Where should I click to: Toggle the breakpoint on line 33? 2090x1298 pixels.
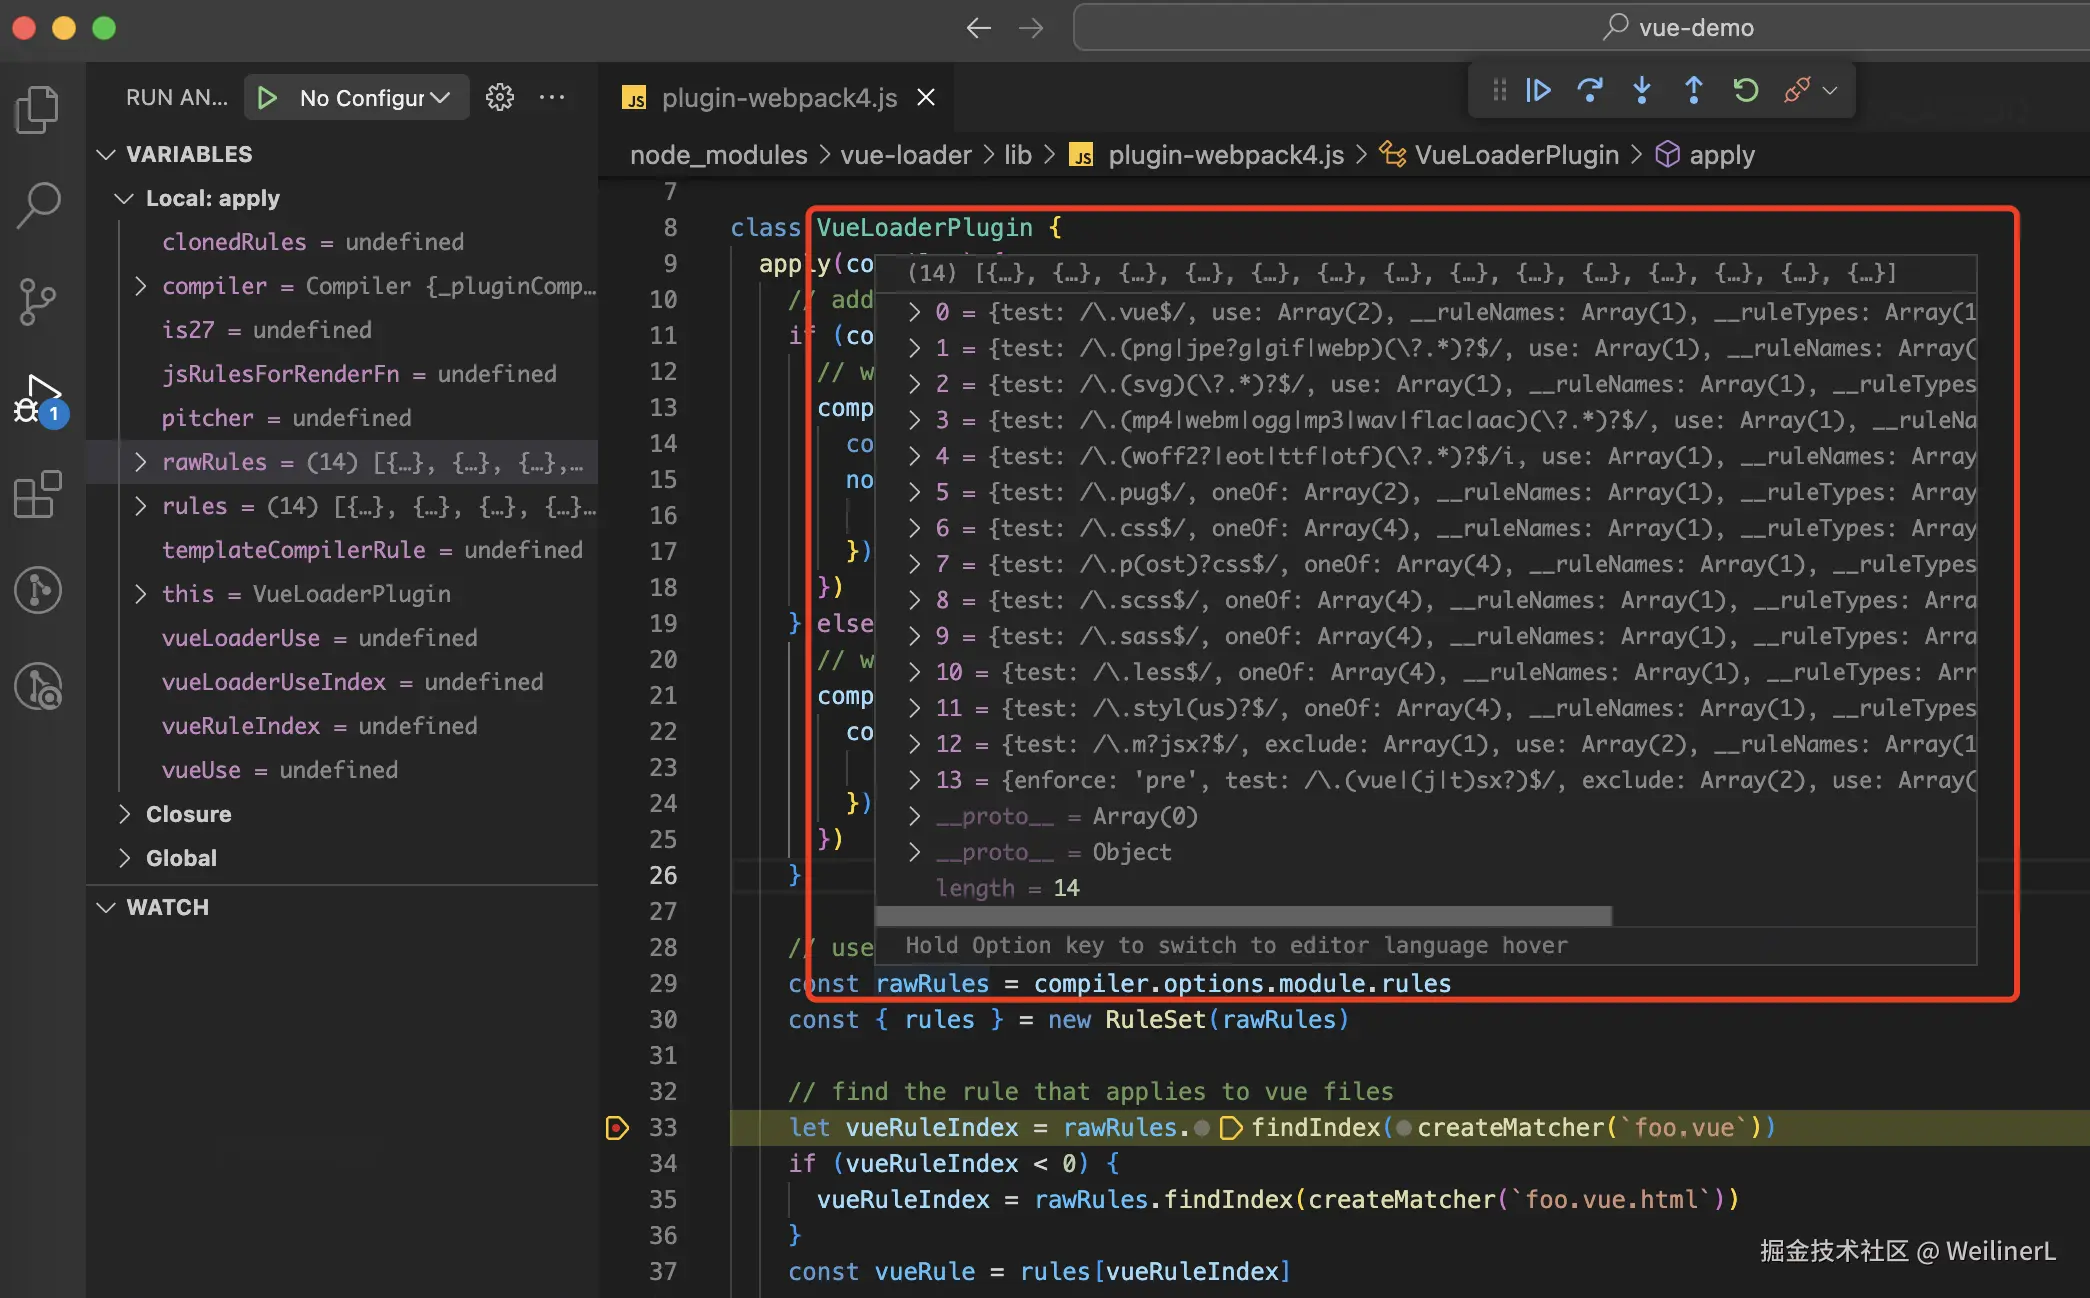point(617,1128)
